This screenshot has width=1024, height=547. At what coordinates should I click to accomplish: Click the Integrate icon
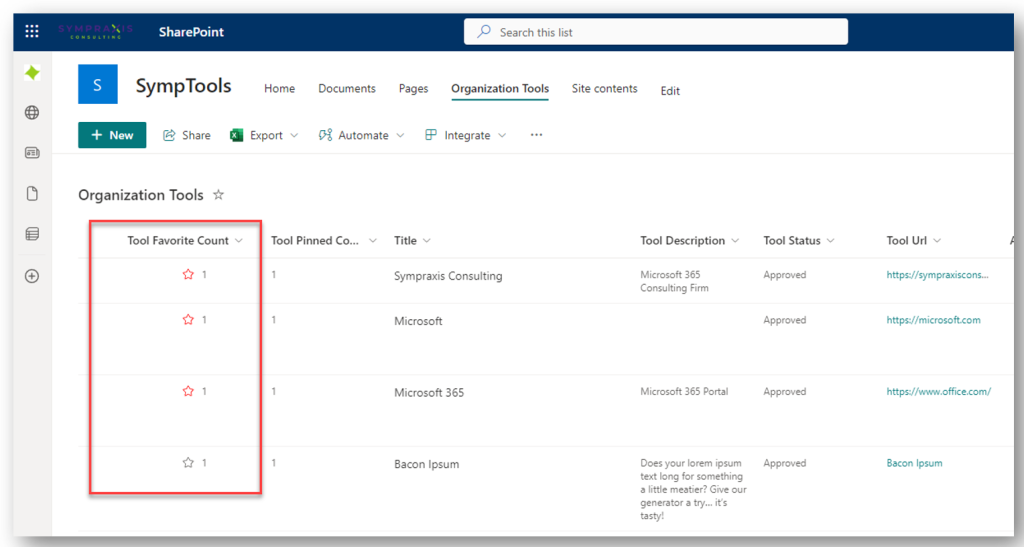click(x=431, y=135)
